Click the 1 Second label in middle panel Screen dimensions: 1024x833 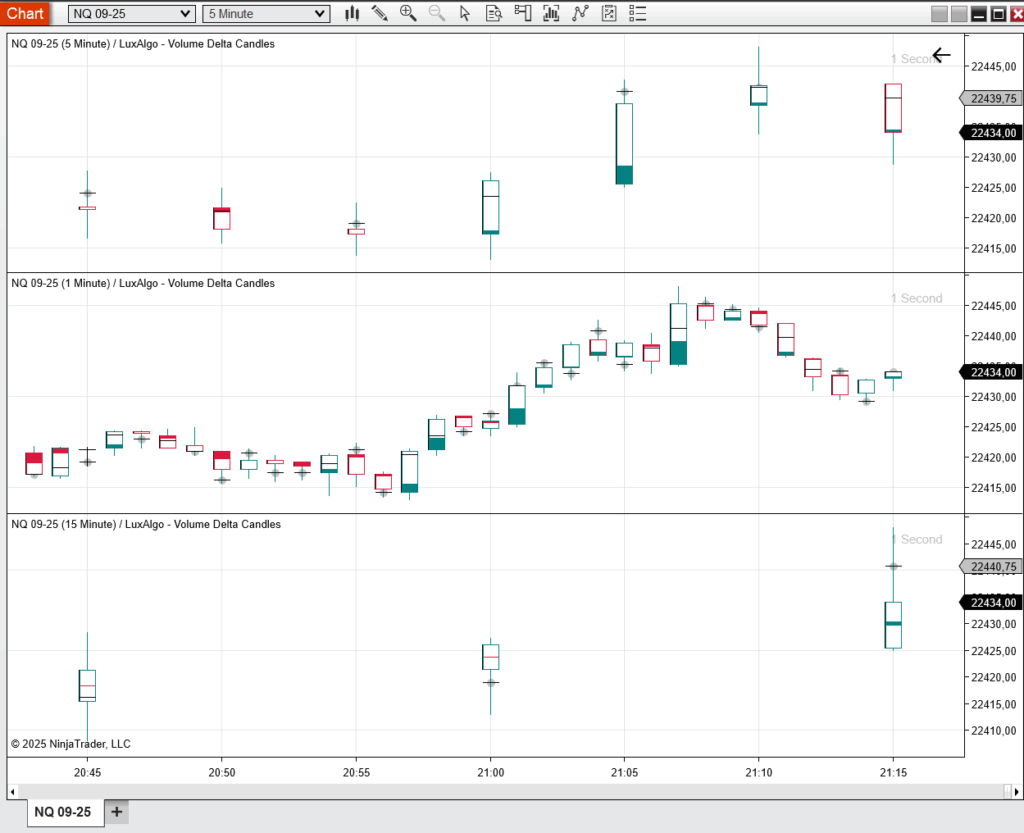[x=917, y=298]
